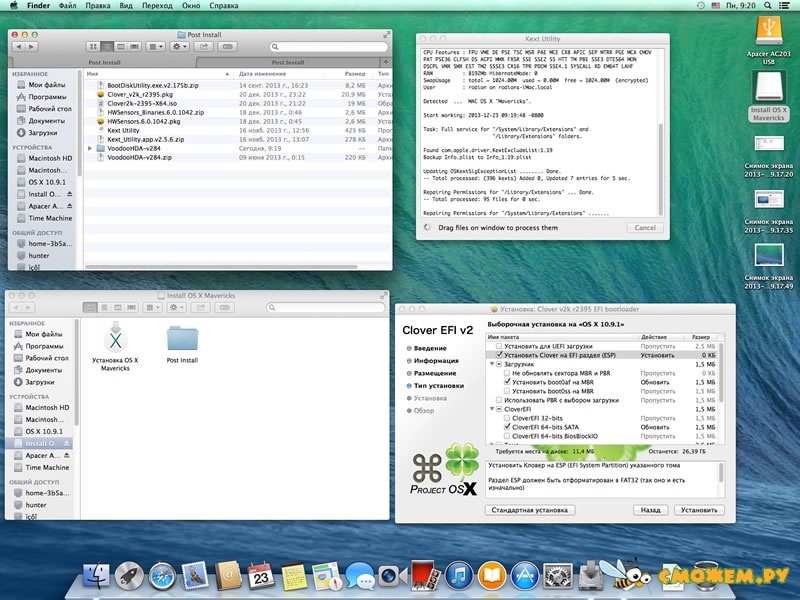The height and width of the screenshot is (600, 800).
Task: Open the Apple menu
Action: [14, 6]
